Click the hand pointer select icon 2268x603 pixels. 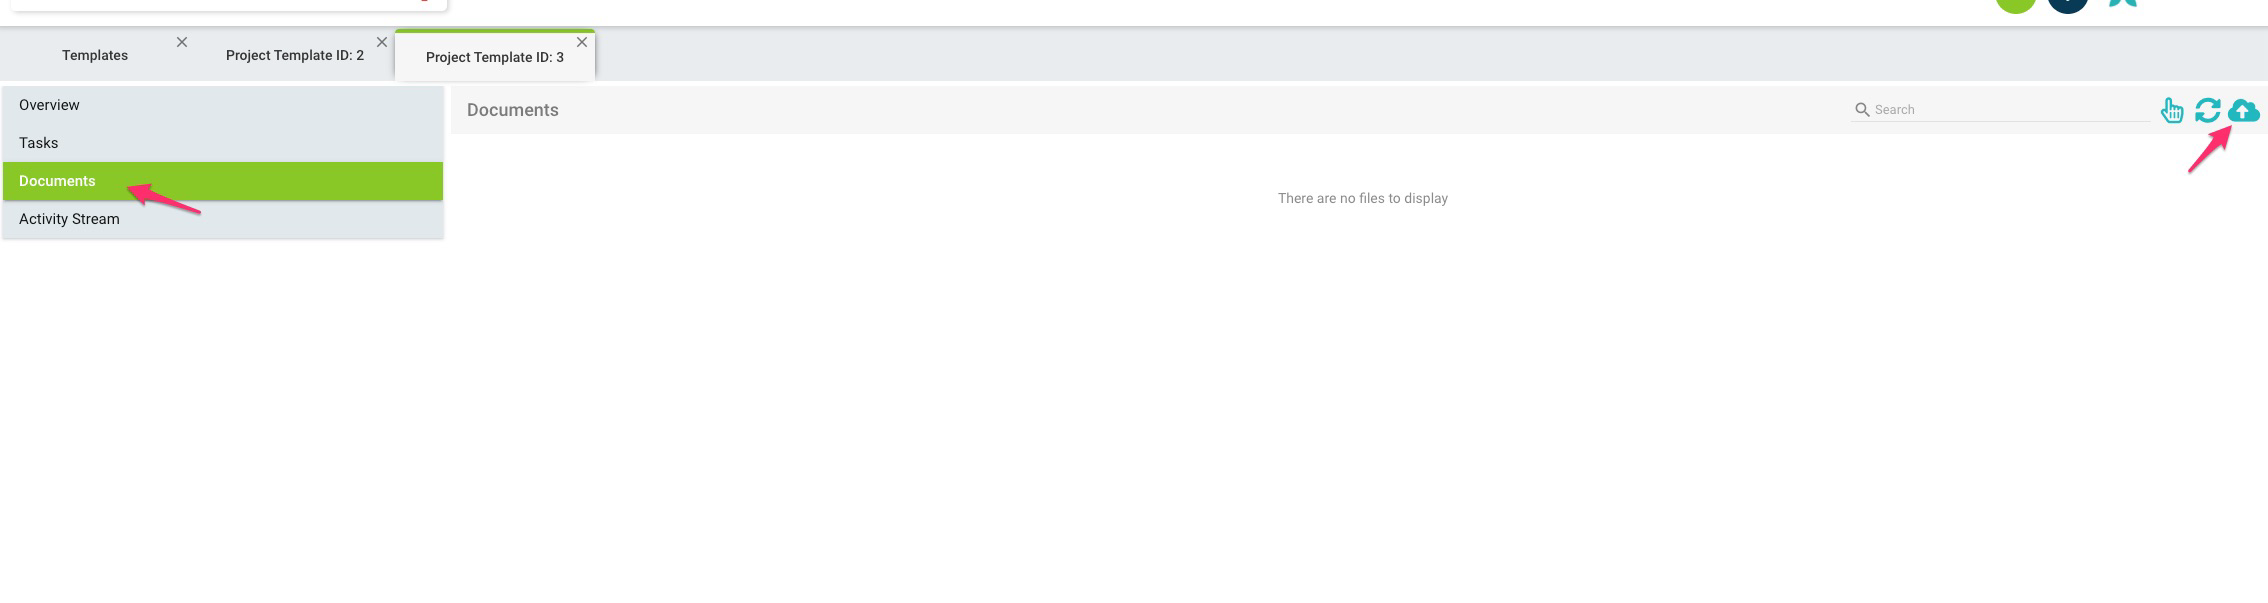click(2171, 110)
